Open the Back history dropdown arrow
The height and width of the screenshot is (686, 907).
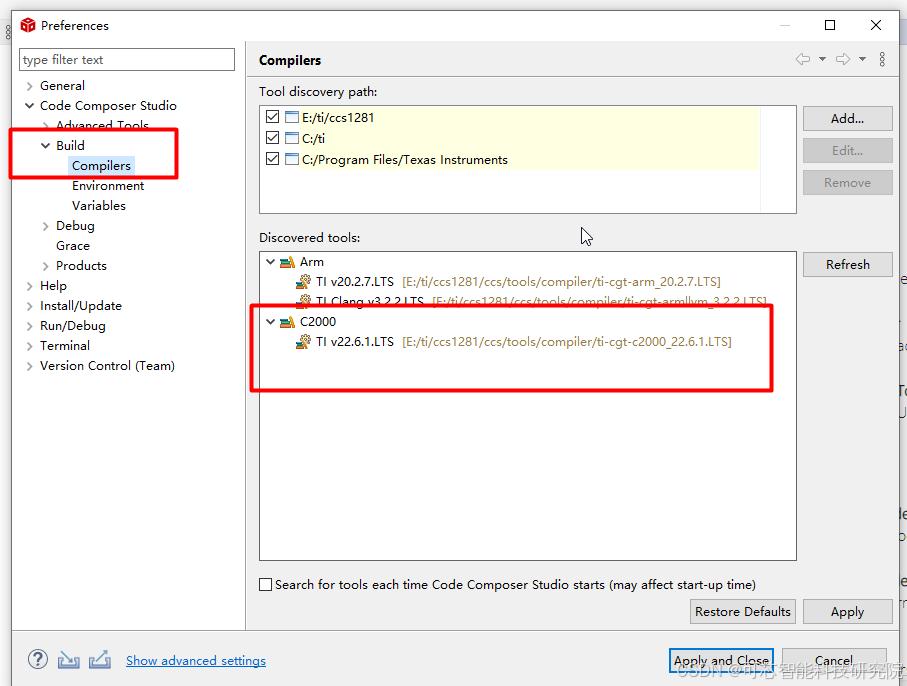tap(822, 59)
